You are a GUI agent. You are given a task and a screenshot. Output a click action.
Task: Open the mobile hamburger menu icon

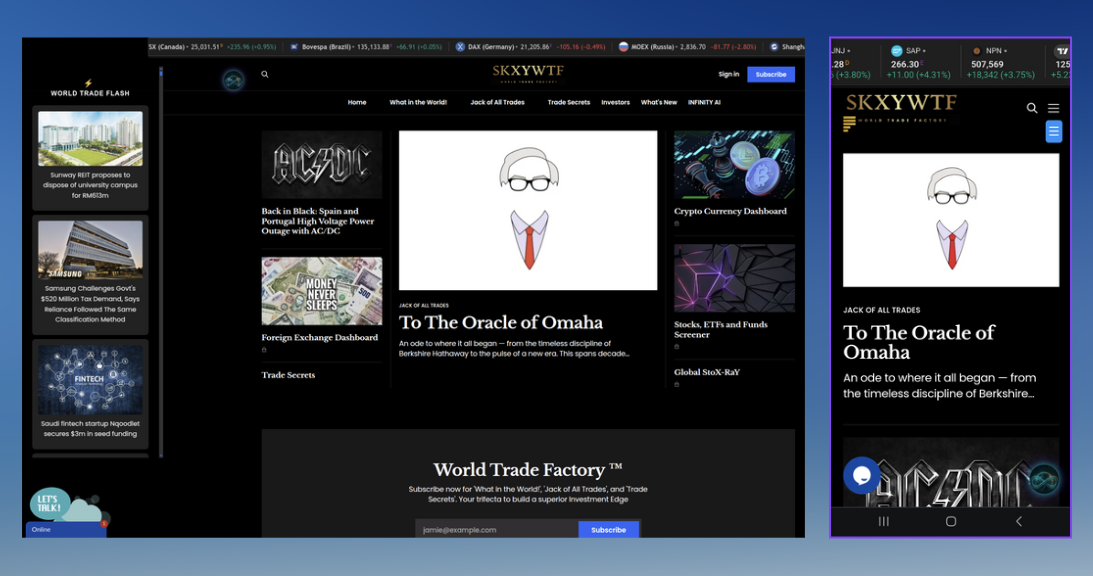1053,108
